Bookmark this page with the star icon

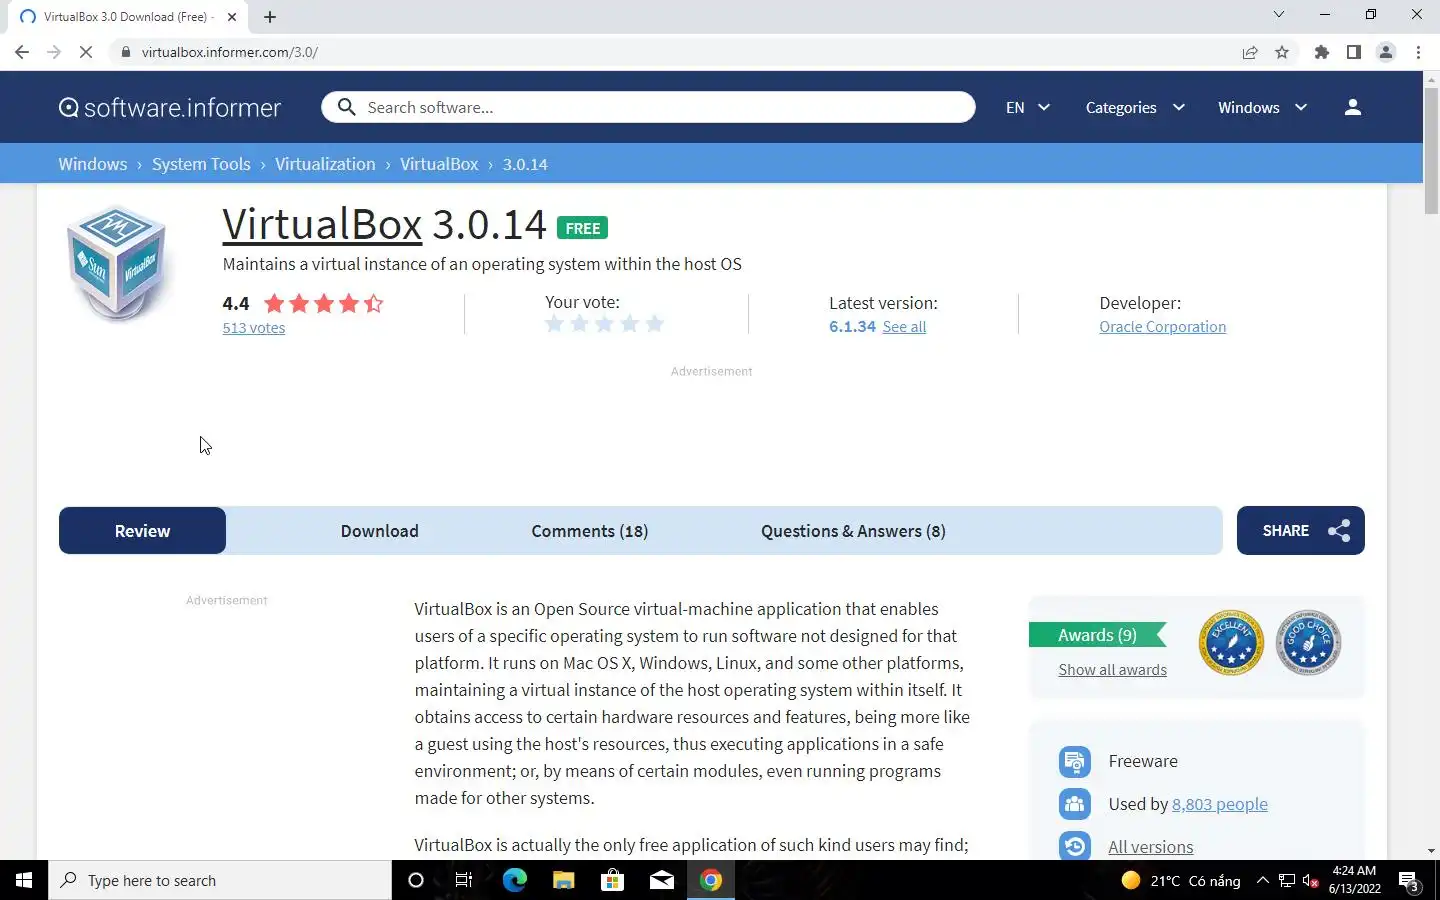pos(1282,52)
